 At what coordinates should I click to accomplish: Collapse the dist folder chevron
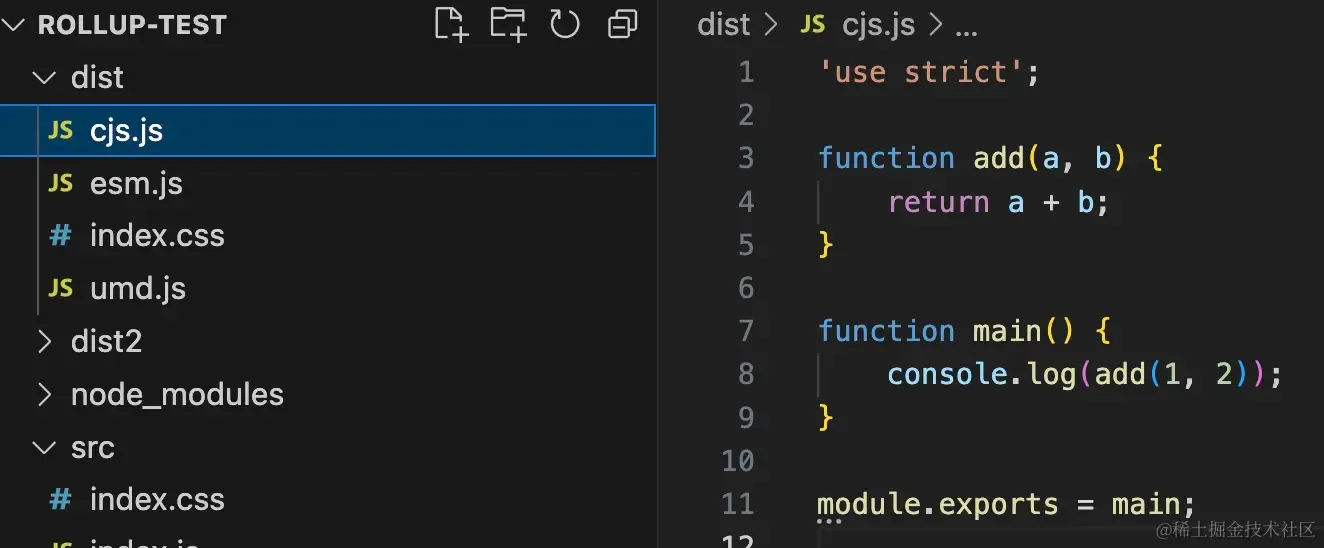44,78
